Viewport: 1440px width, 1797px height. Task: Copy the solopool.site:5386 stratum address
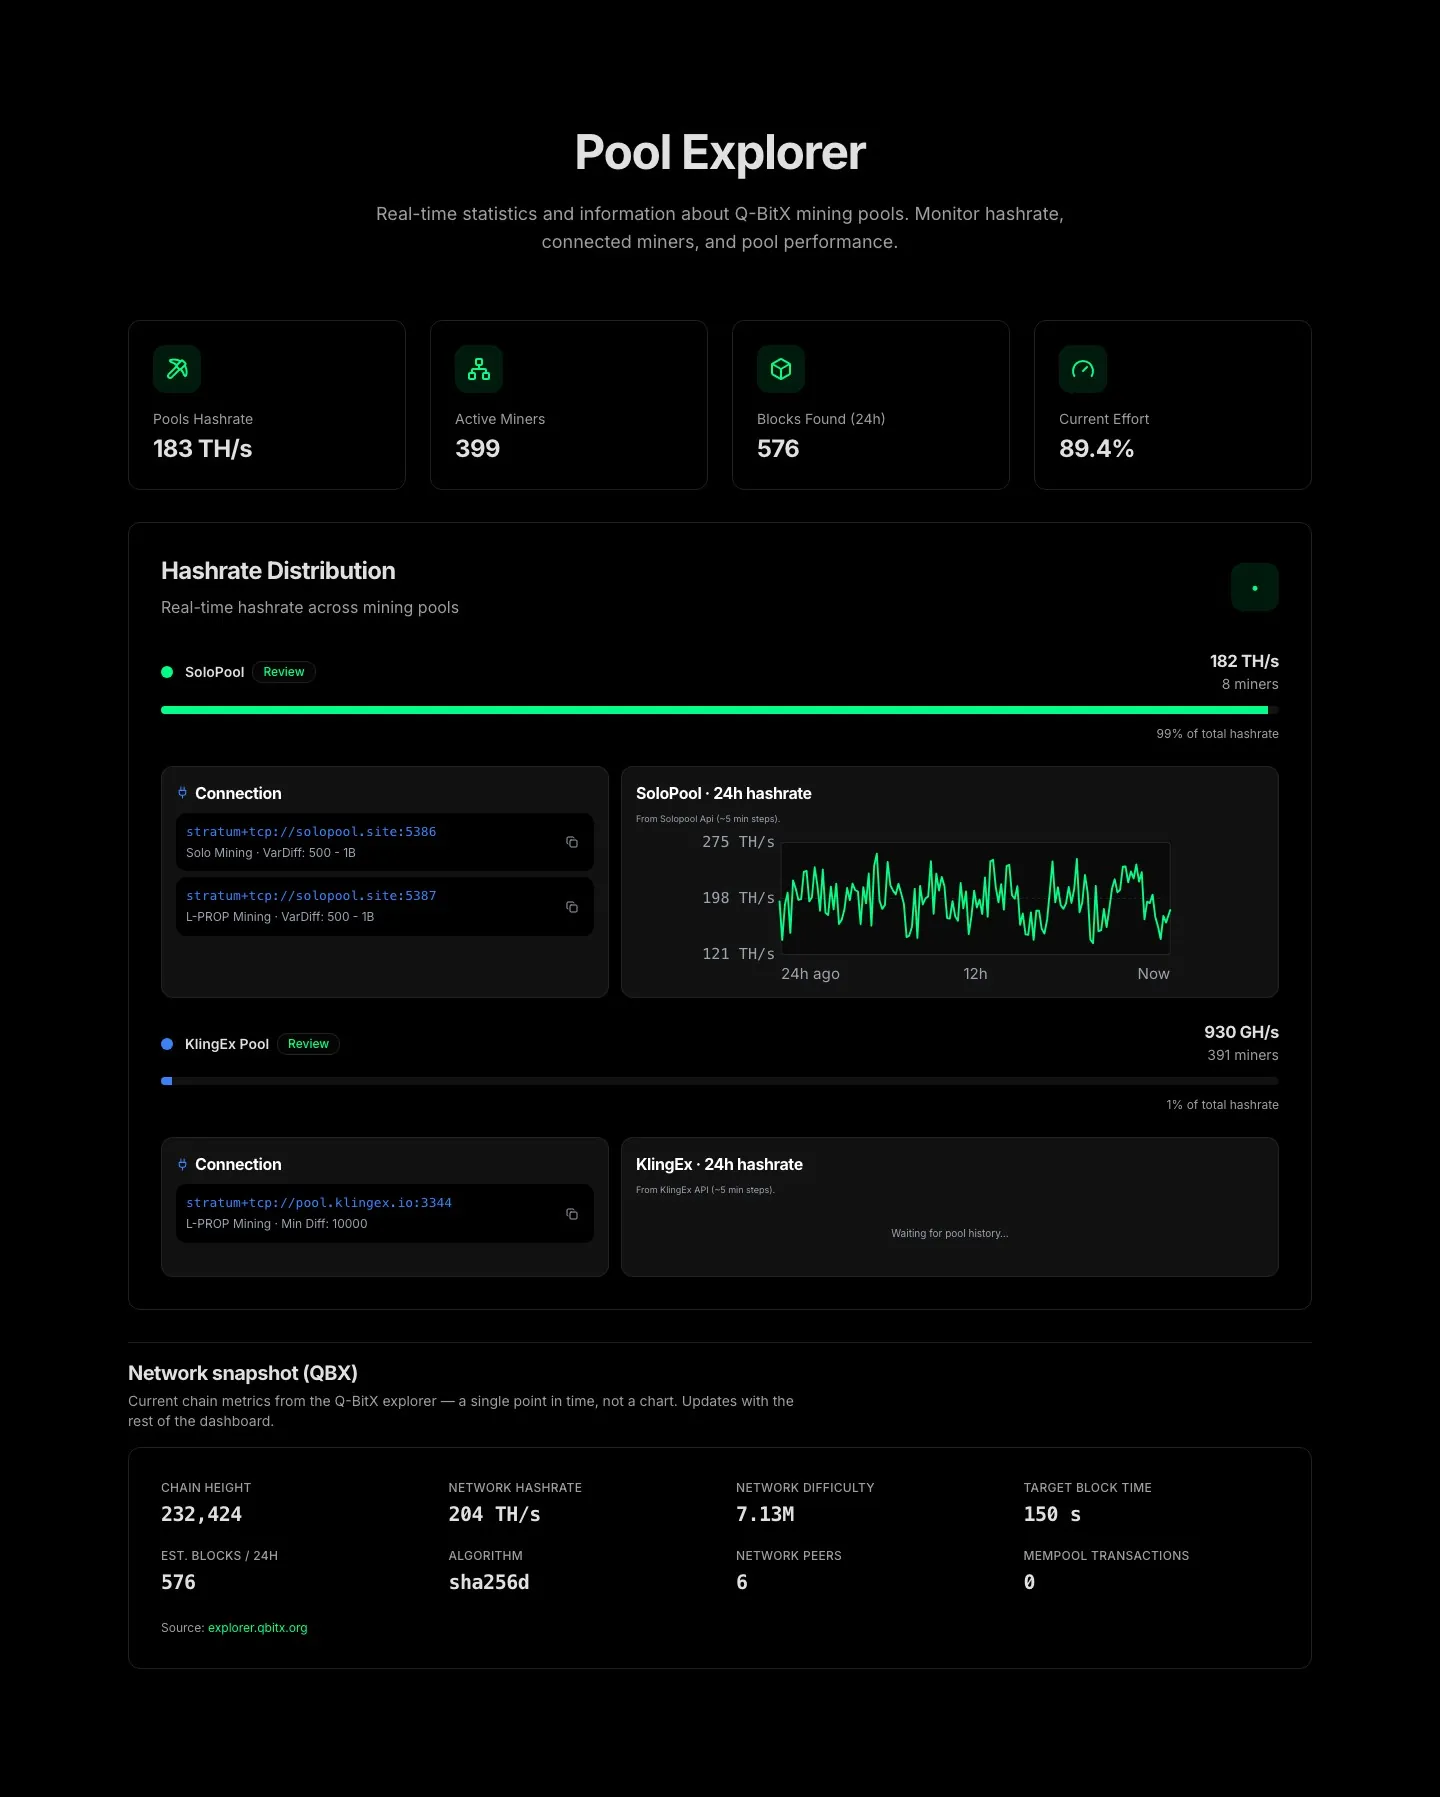pyautogui.click(x=572, y=842)
